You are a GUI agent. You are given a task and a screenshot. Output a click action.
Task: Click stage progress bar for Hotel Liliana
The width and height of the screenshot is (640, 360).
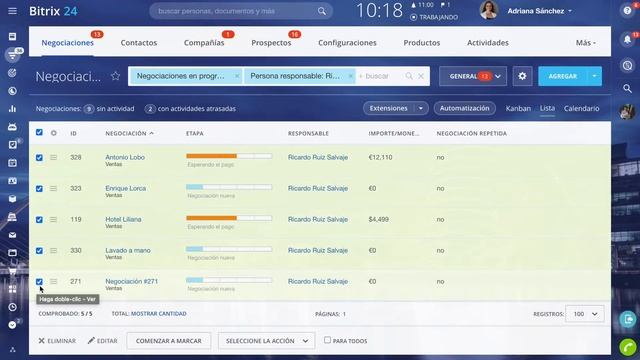[229, 218]
